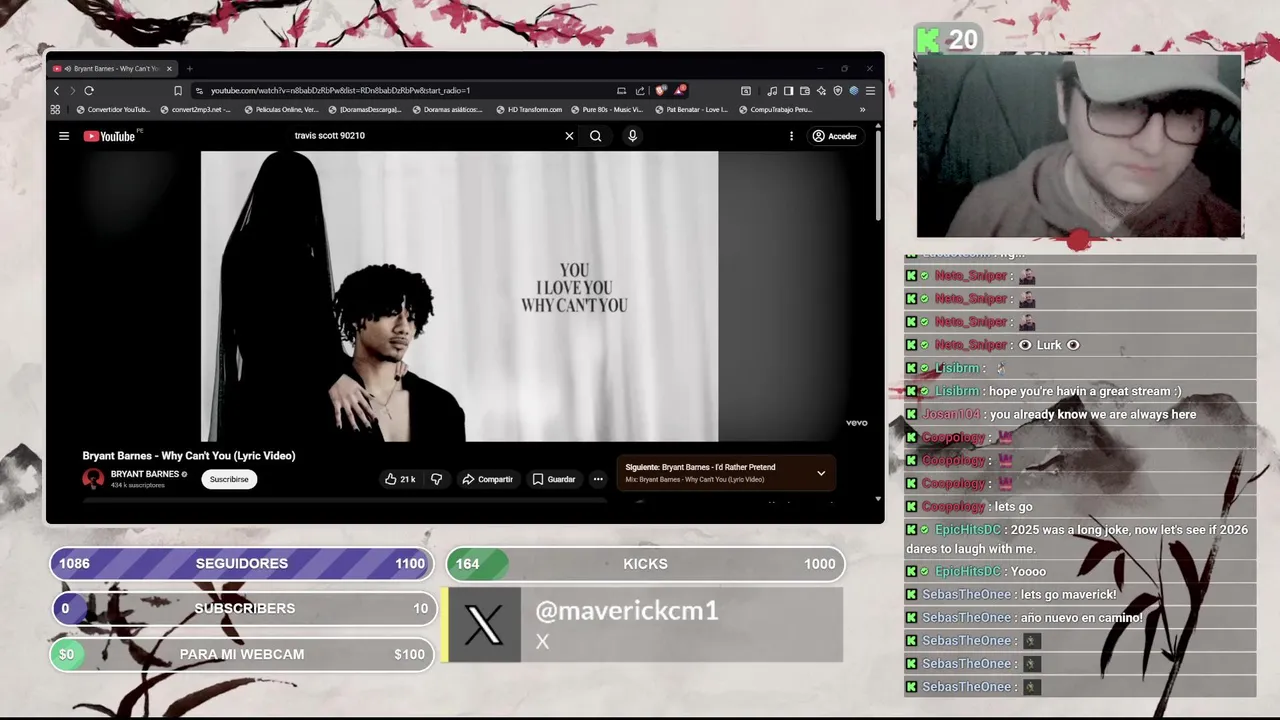This screenshot has height=720, width=1280.
Task: Go back using browser back arrow
Action: [x=56, y=90]
